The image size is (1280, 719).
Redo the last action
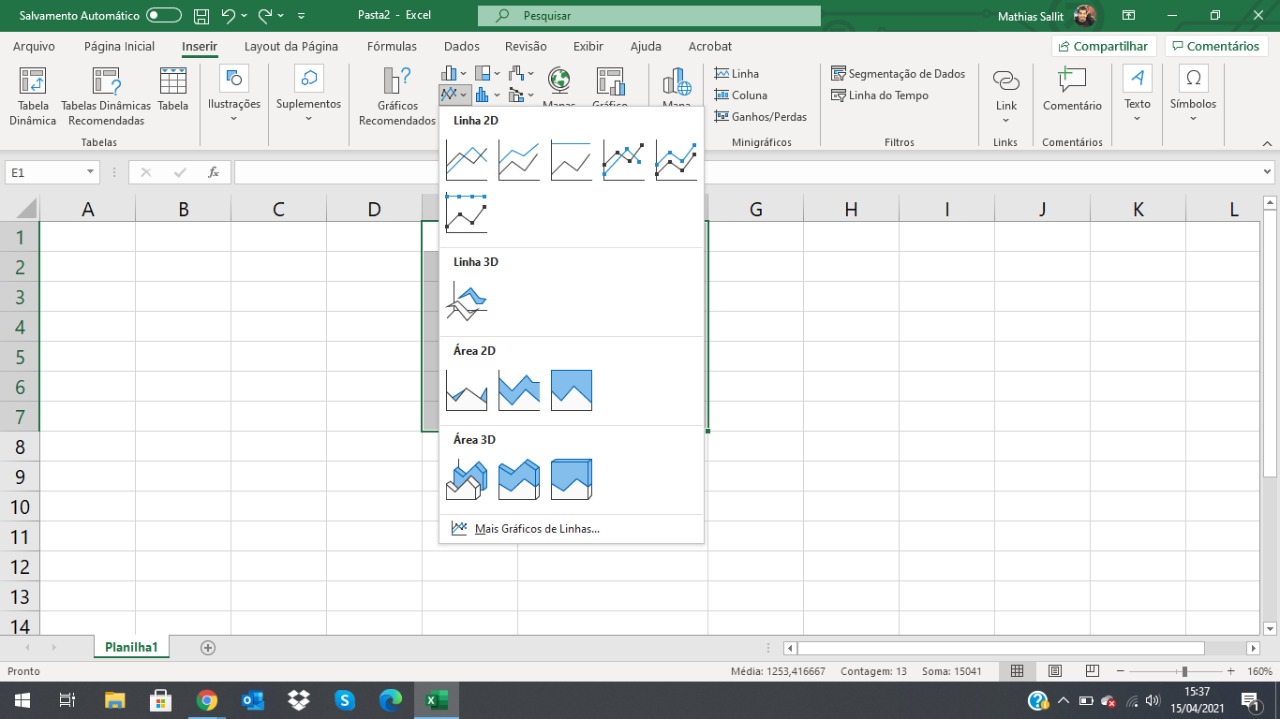tap(265, 16)
